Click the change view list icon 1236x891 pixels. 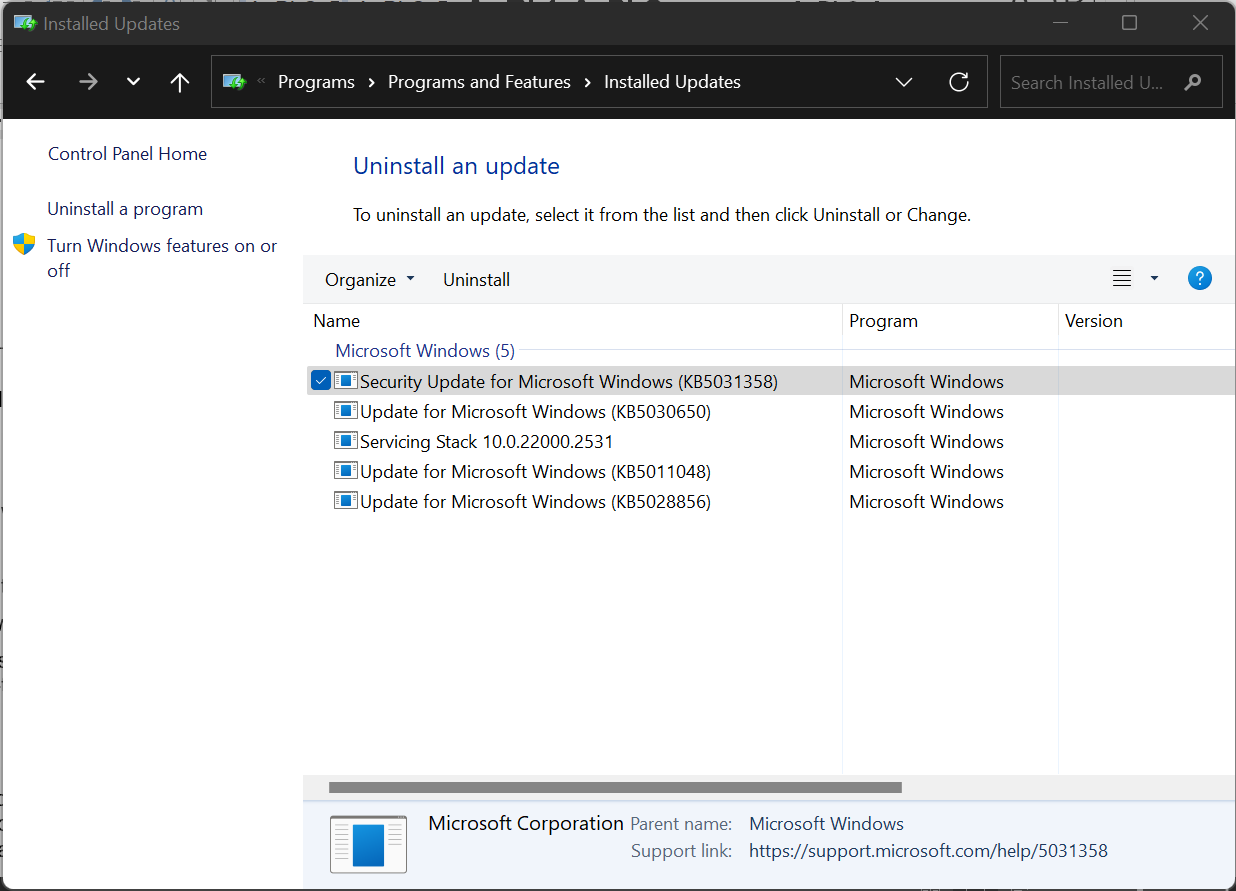(1122, 279)
